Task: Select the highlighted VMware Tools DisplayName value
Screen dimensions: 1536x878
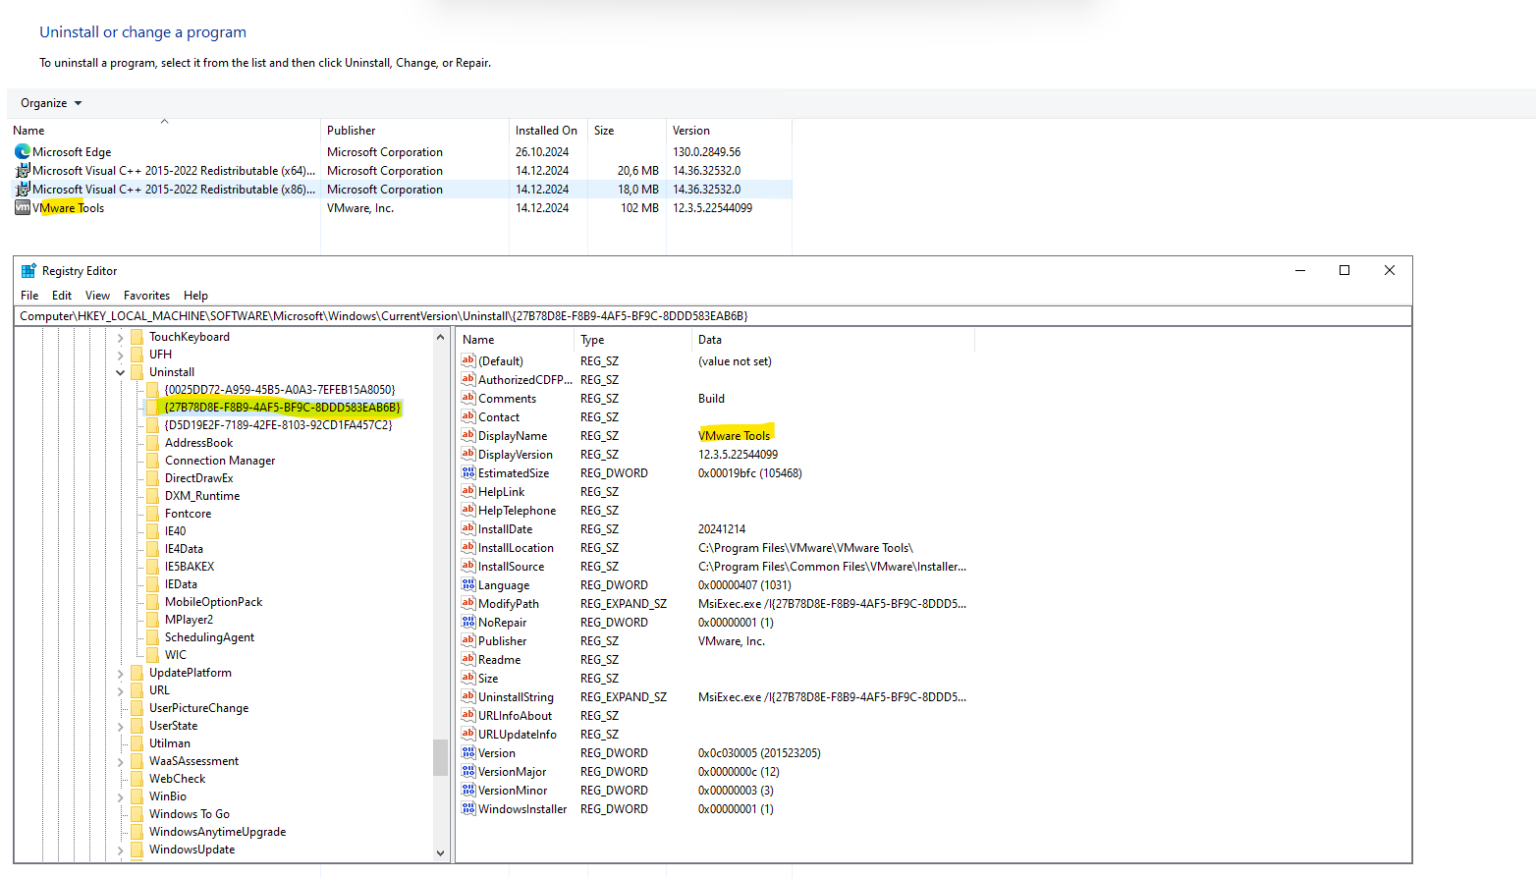Action: [x=735, y=436]
